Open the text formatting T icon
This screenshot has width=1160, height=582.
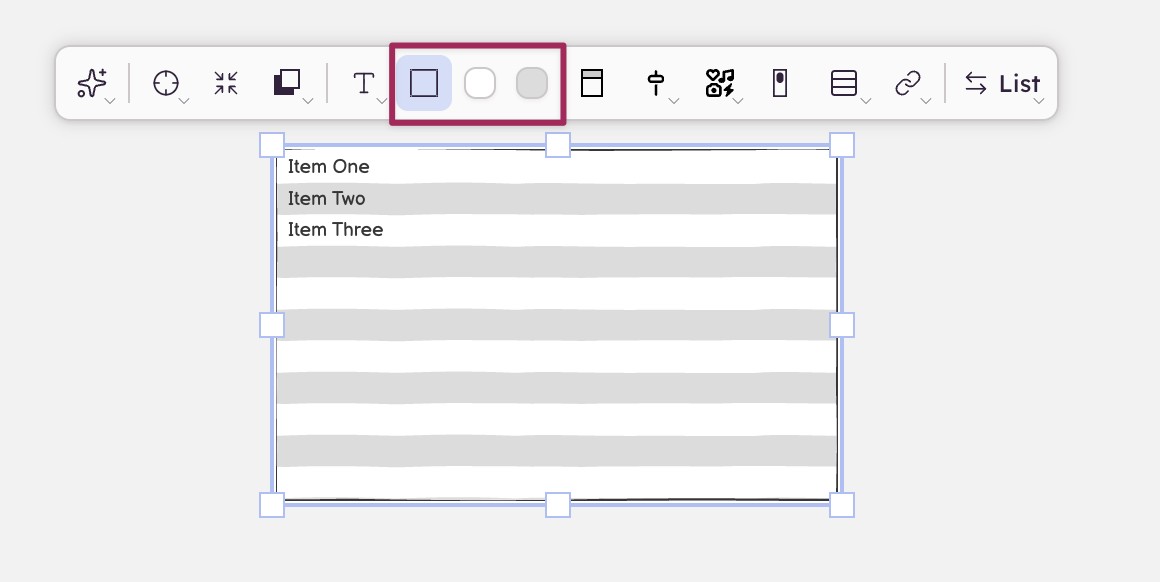tap(365, 83)
